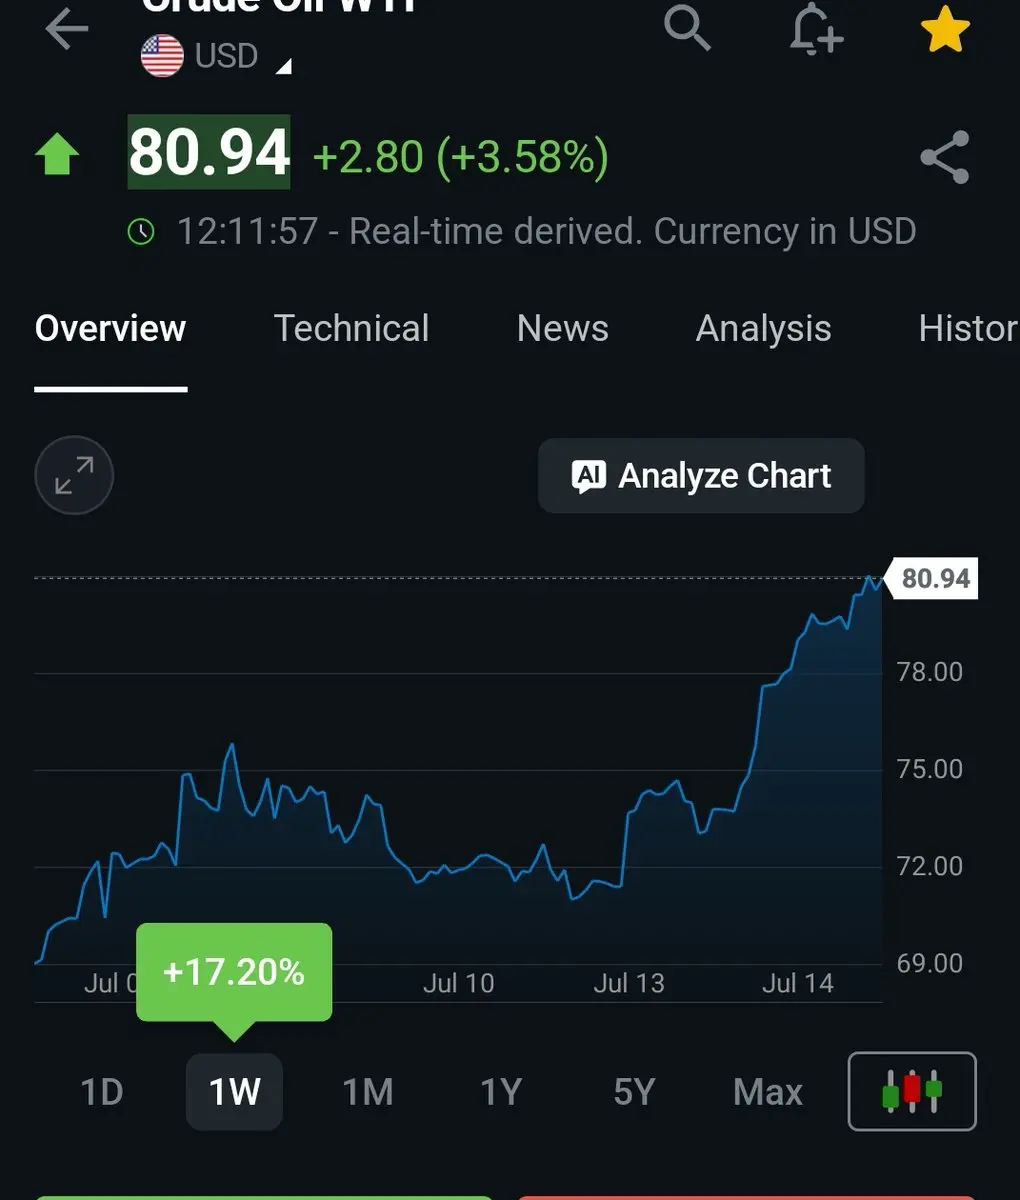Tap the 72.00 price axis label
This screenshot has width=1020, height=1200.
930,866
